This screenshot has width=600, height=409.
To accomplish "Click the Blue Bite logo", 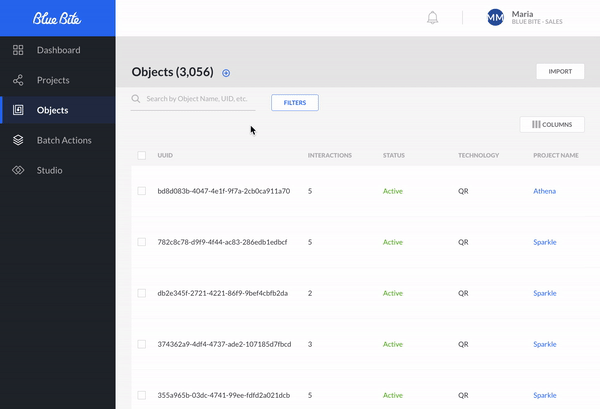I will pyautogui.click(x=57, y=18).
